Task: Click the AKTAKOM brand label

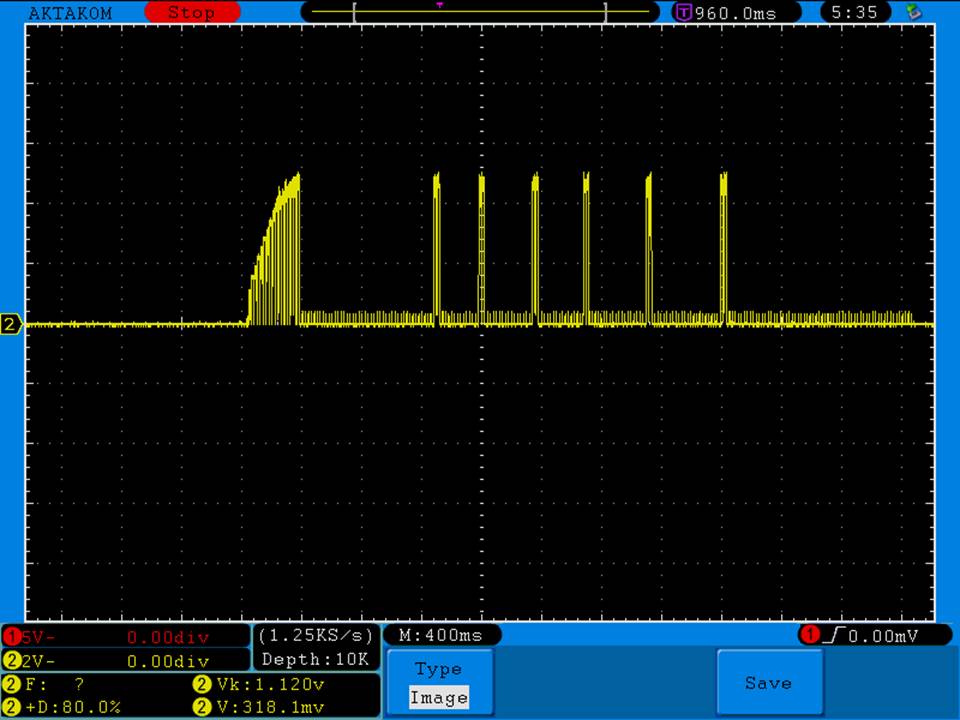Action: pyautogui.click(x=70, y=13)
